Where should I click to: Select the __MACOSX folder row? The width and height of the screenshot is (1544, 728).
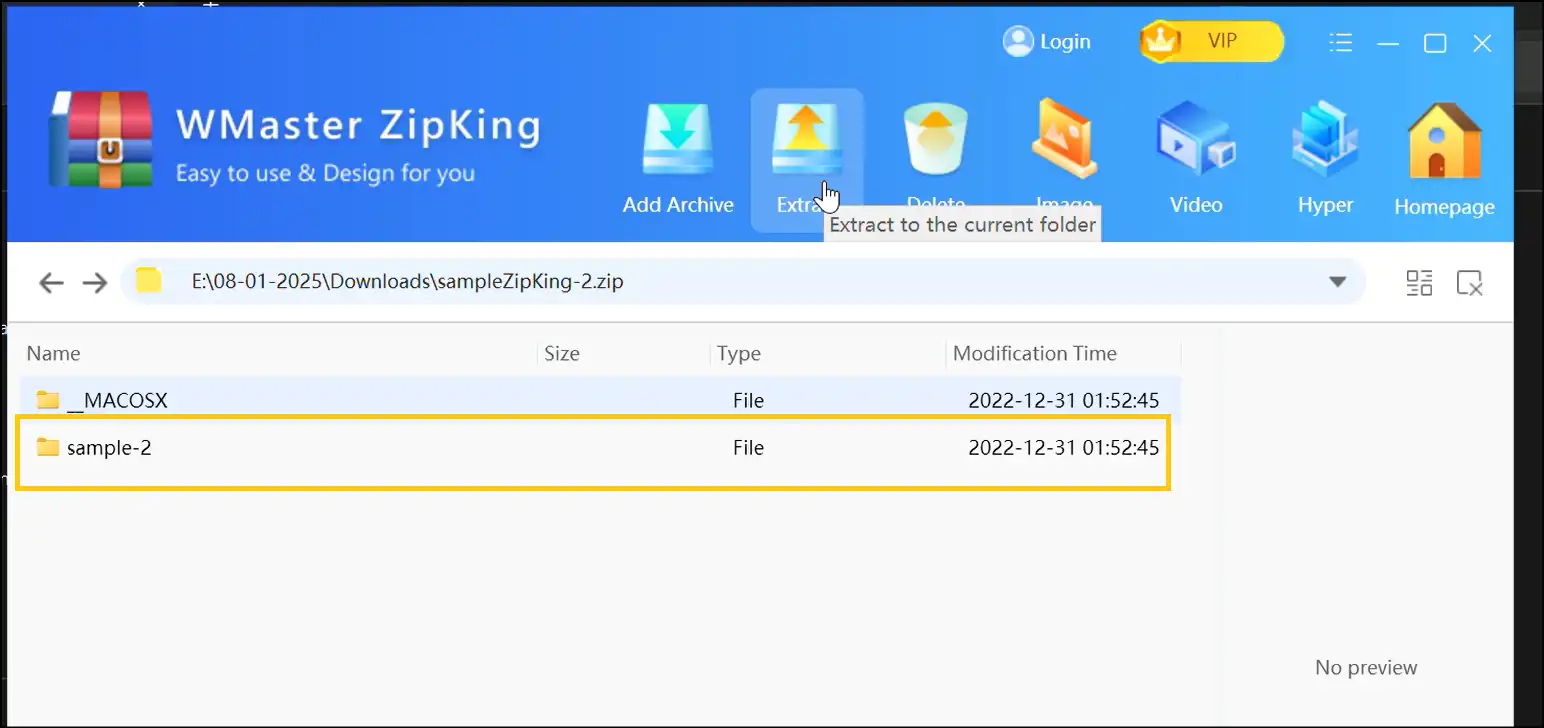(x=600, y=400)
